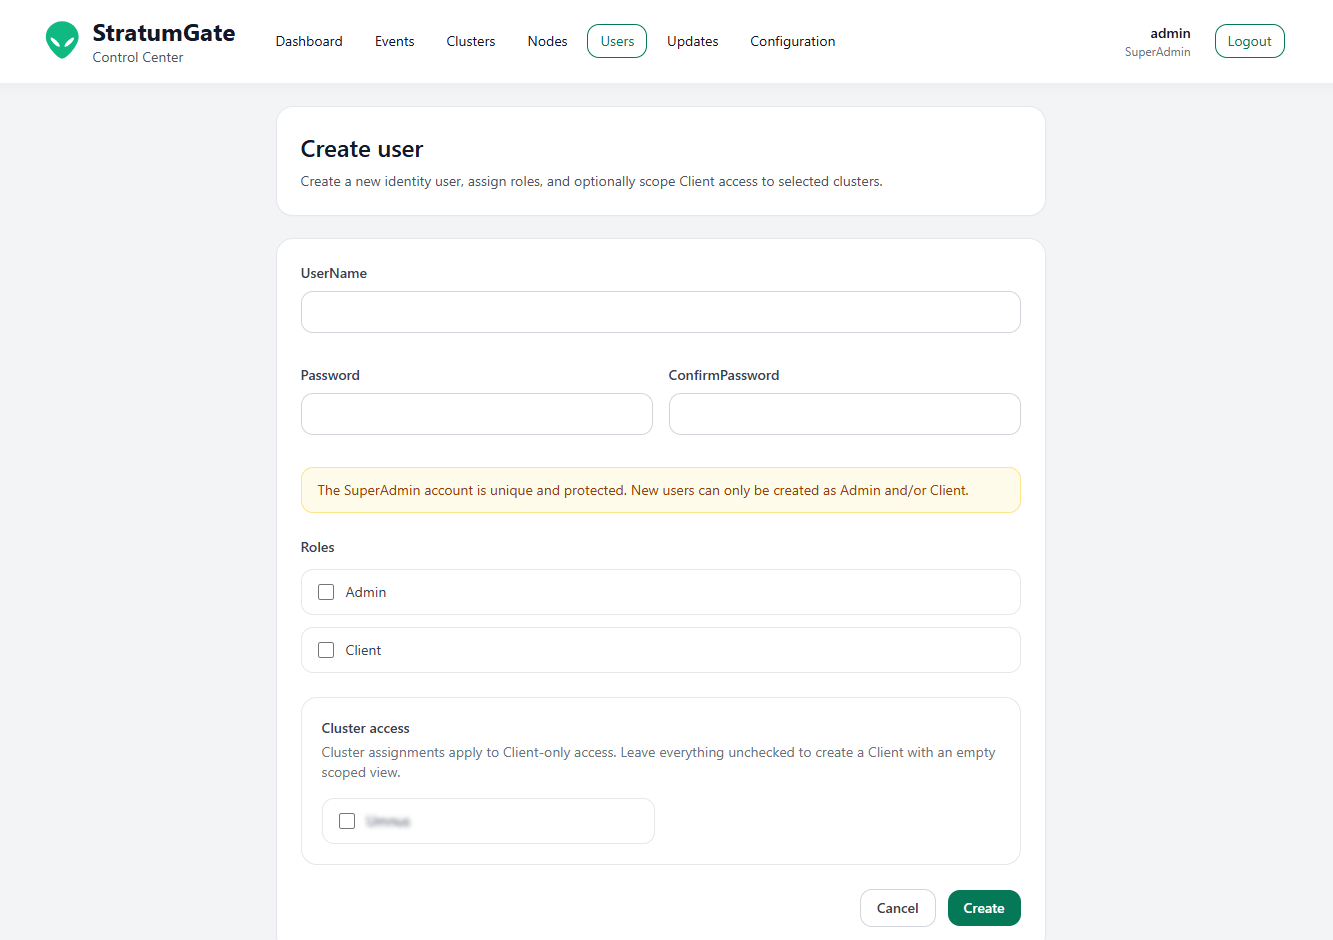Viewport: 1333px width, 940px height.
Task: Open the Dashboard page
Action: click(x=309, y=41)
